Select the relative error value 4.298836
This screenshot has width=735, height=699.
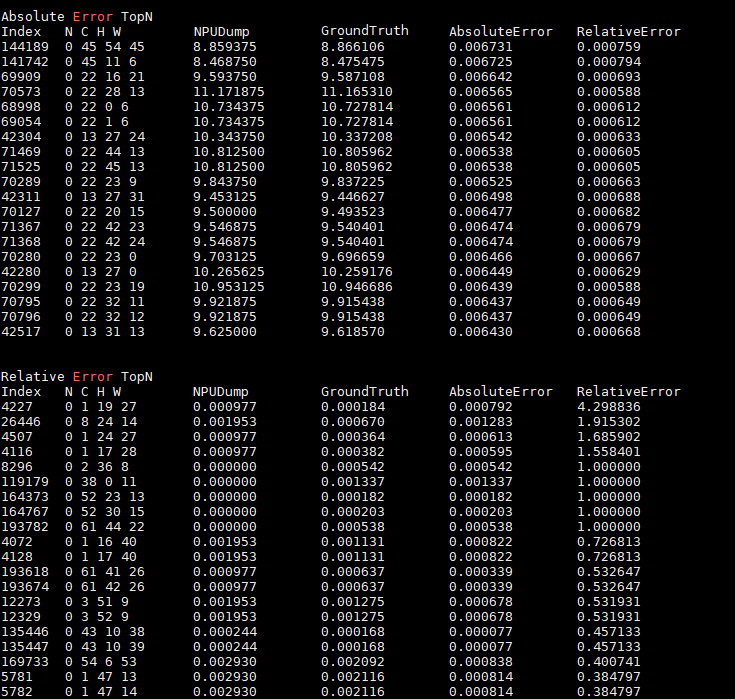point(609,406)
